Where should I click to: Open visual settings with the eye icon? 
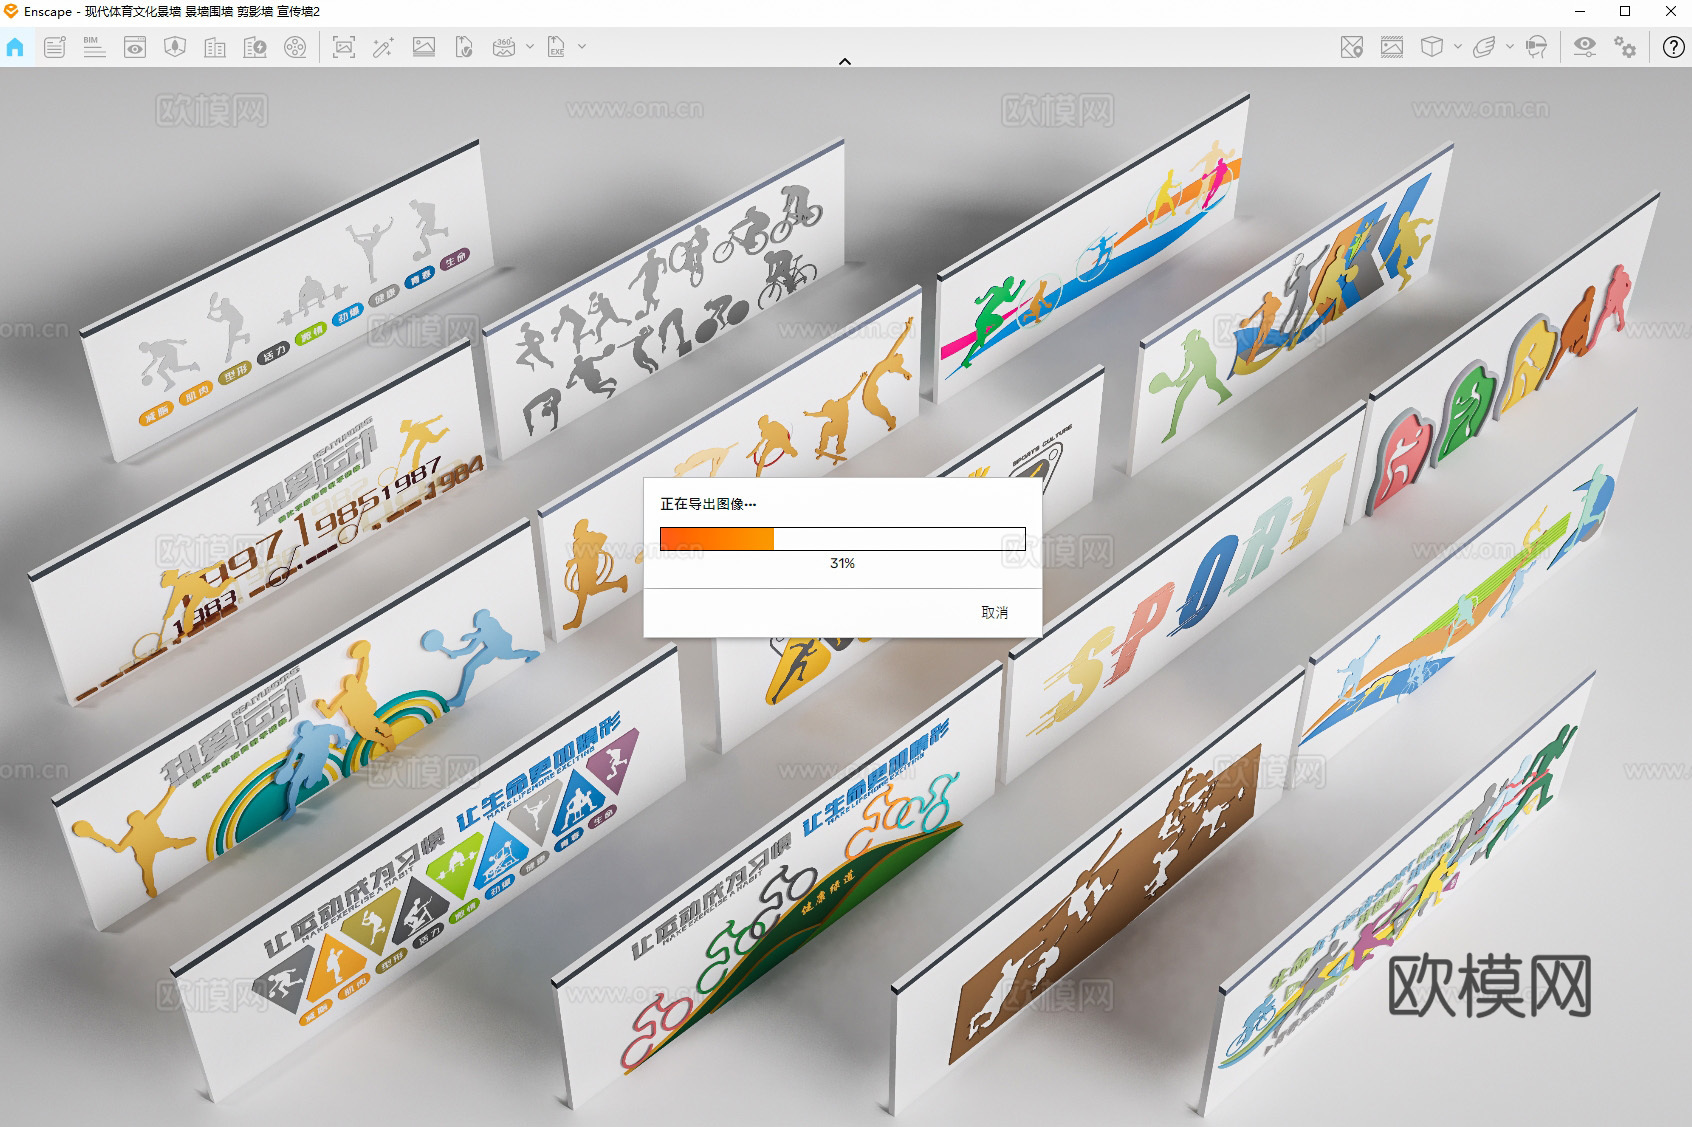pyautogui.click(x=1585, y=47)
